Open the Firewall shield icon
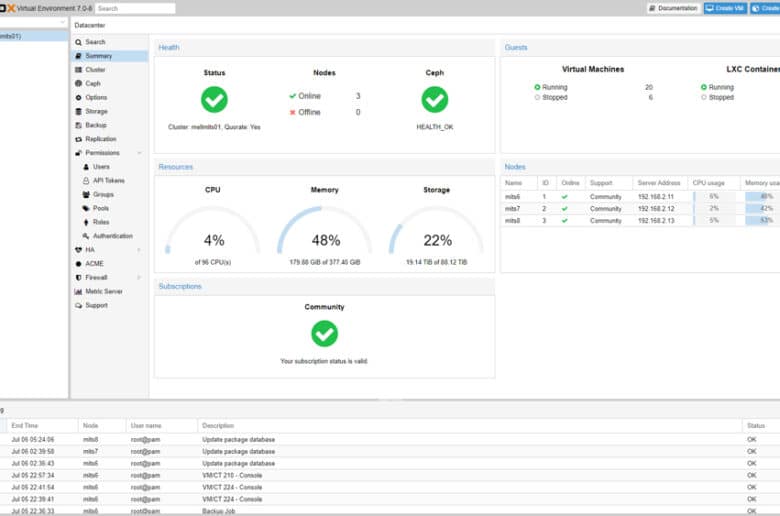The height and width of the screenshot is (516, 780). [x=78, y=278]
